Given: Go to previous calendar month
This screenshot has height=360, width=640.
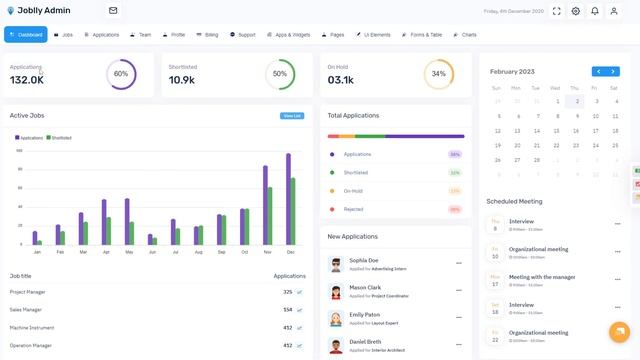Looking at the screenshot, I should 599,71.
